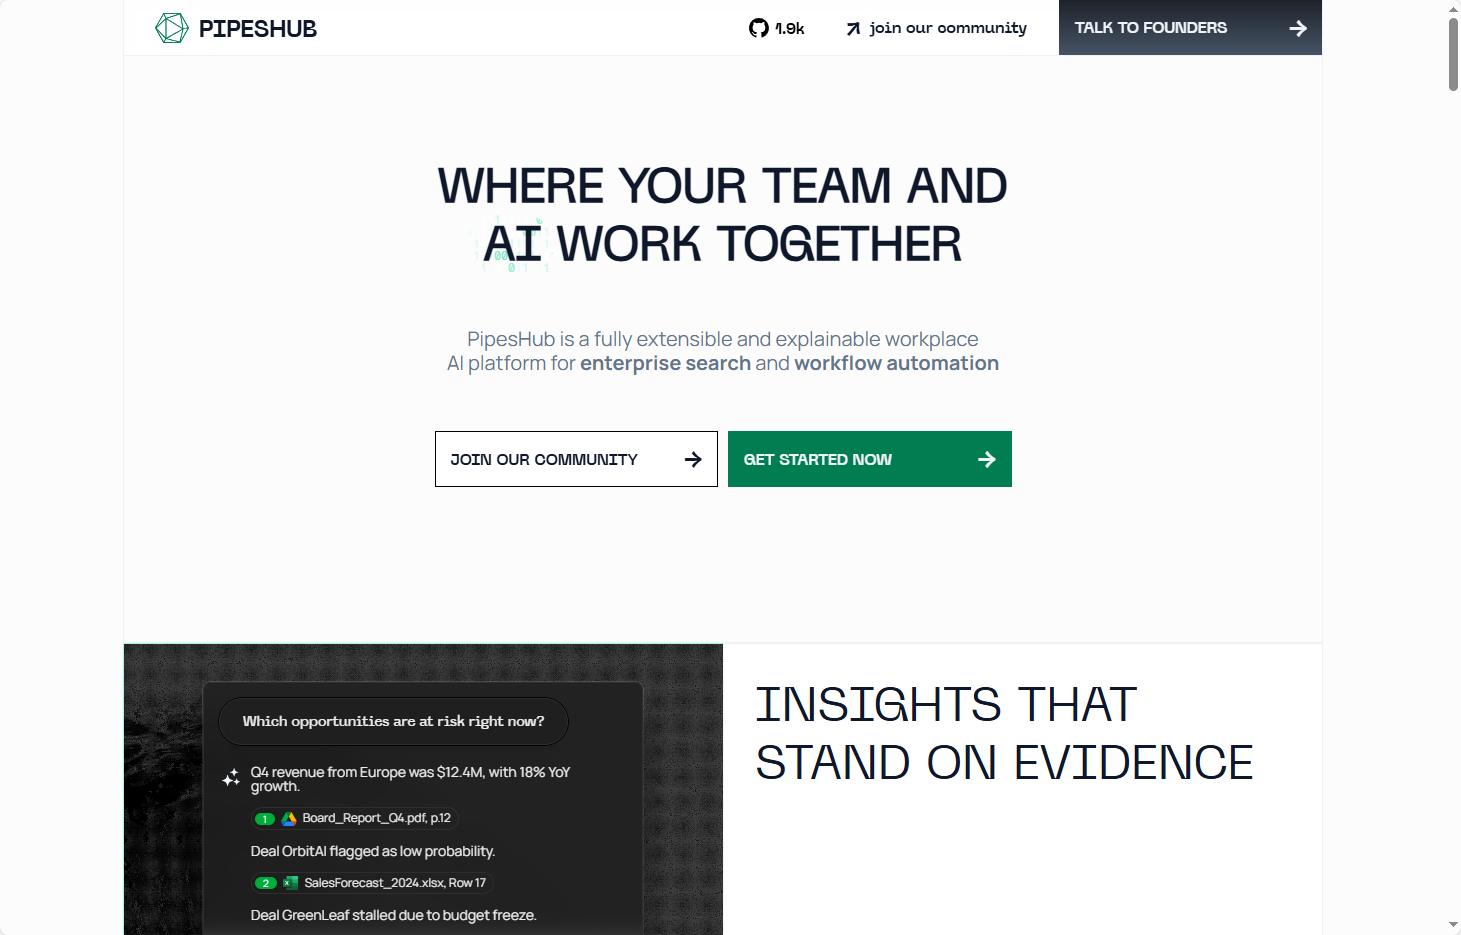Open the 1.9k GitHub stars link
Screen dimensions: 1461x935
pos(790,29)
